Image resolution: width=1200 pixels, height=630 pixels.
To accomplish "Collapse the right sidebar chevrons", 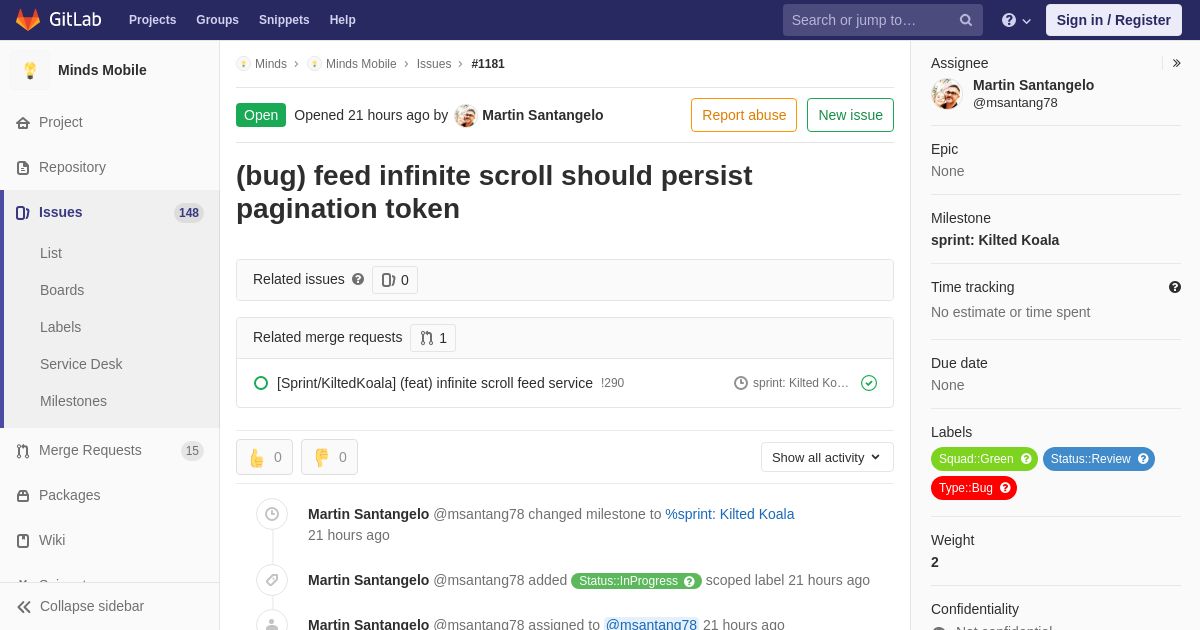I will coord(1176,63).
